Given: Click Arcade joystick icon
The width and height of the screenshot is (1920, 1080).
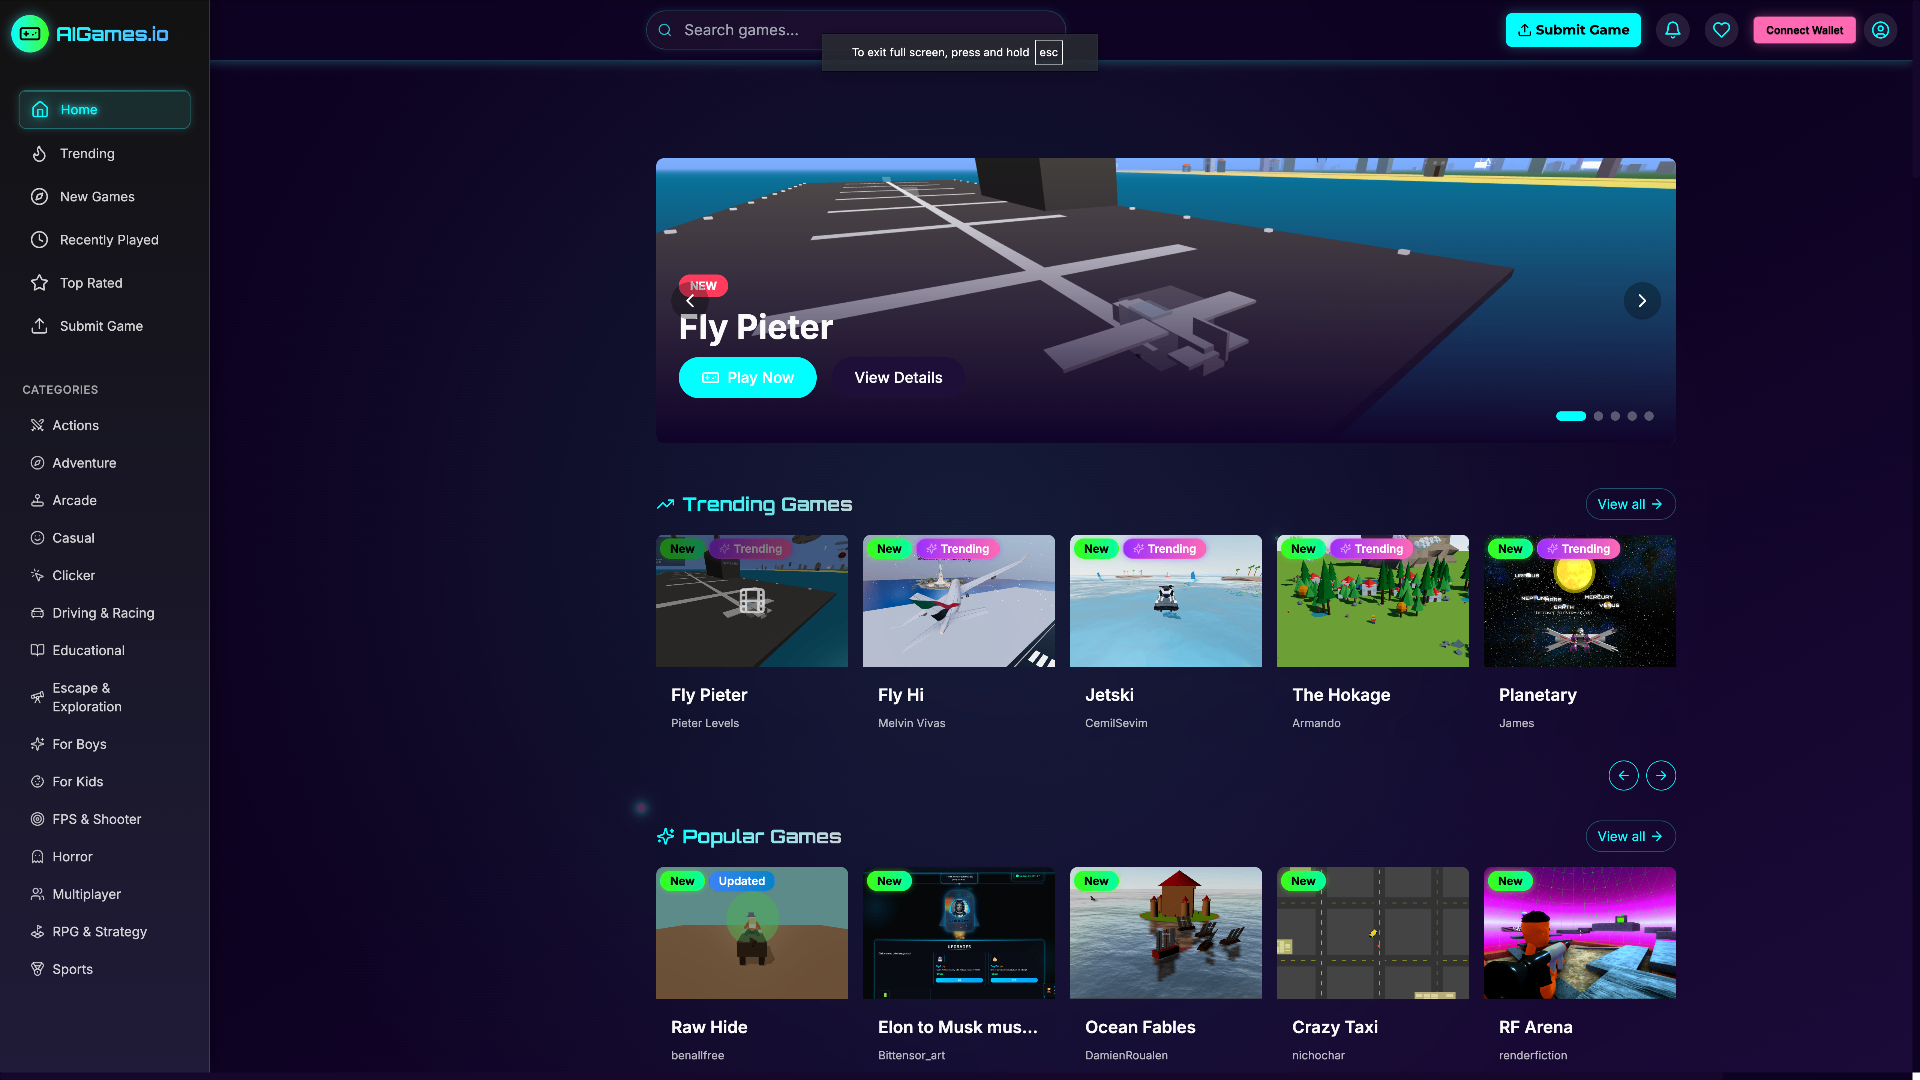Looking at the screenshot, I should pos(37,500).
